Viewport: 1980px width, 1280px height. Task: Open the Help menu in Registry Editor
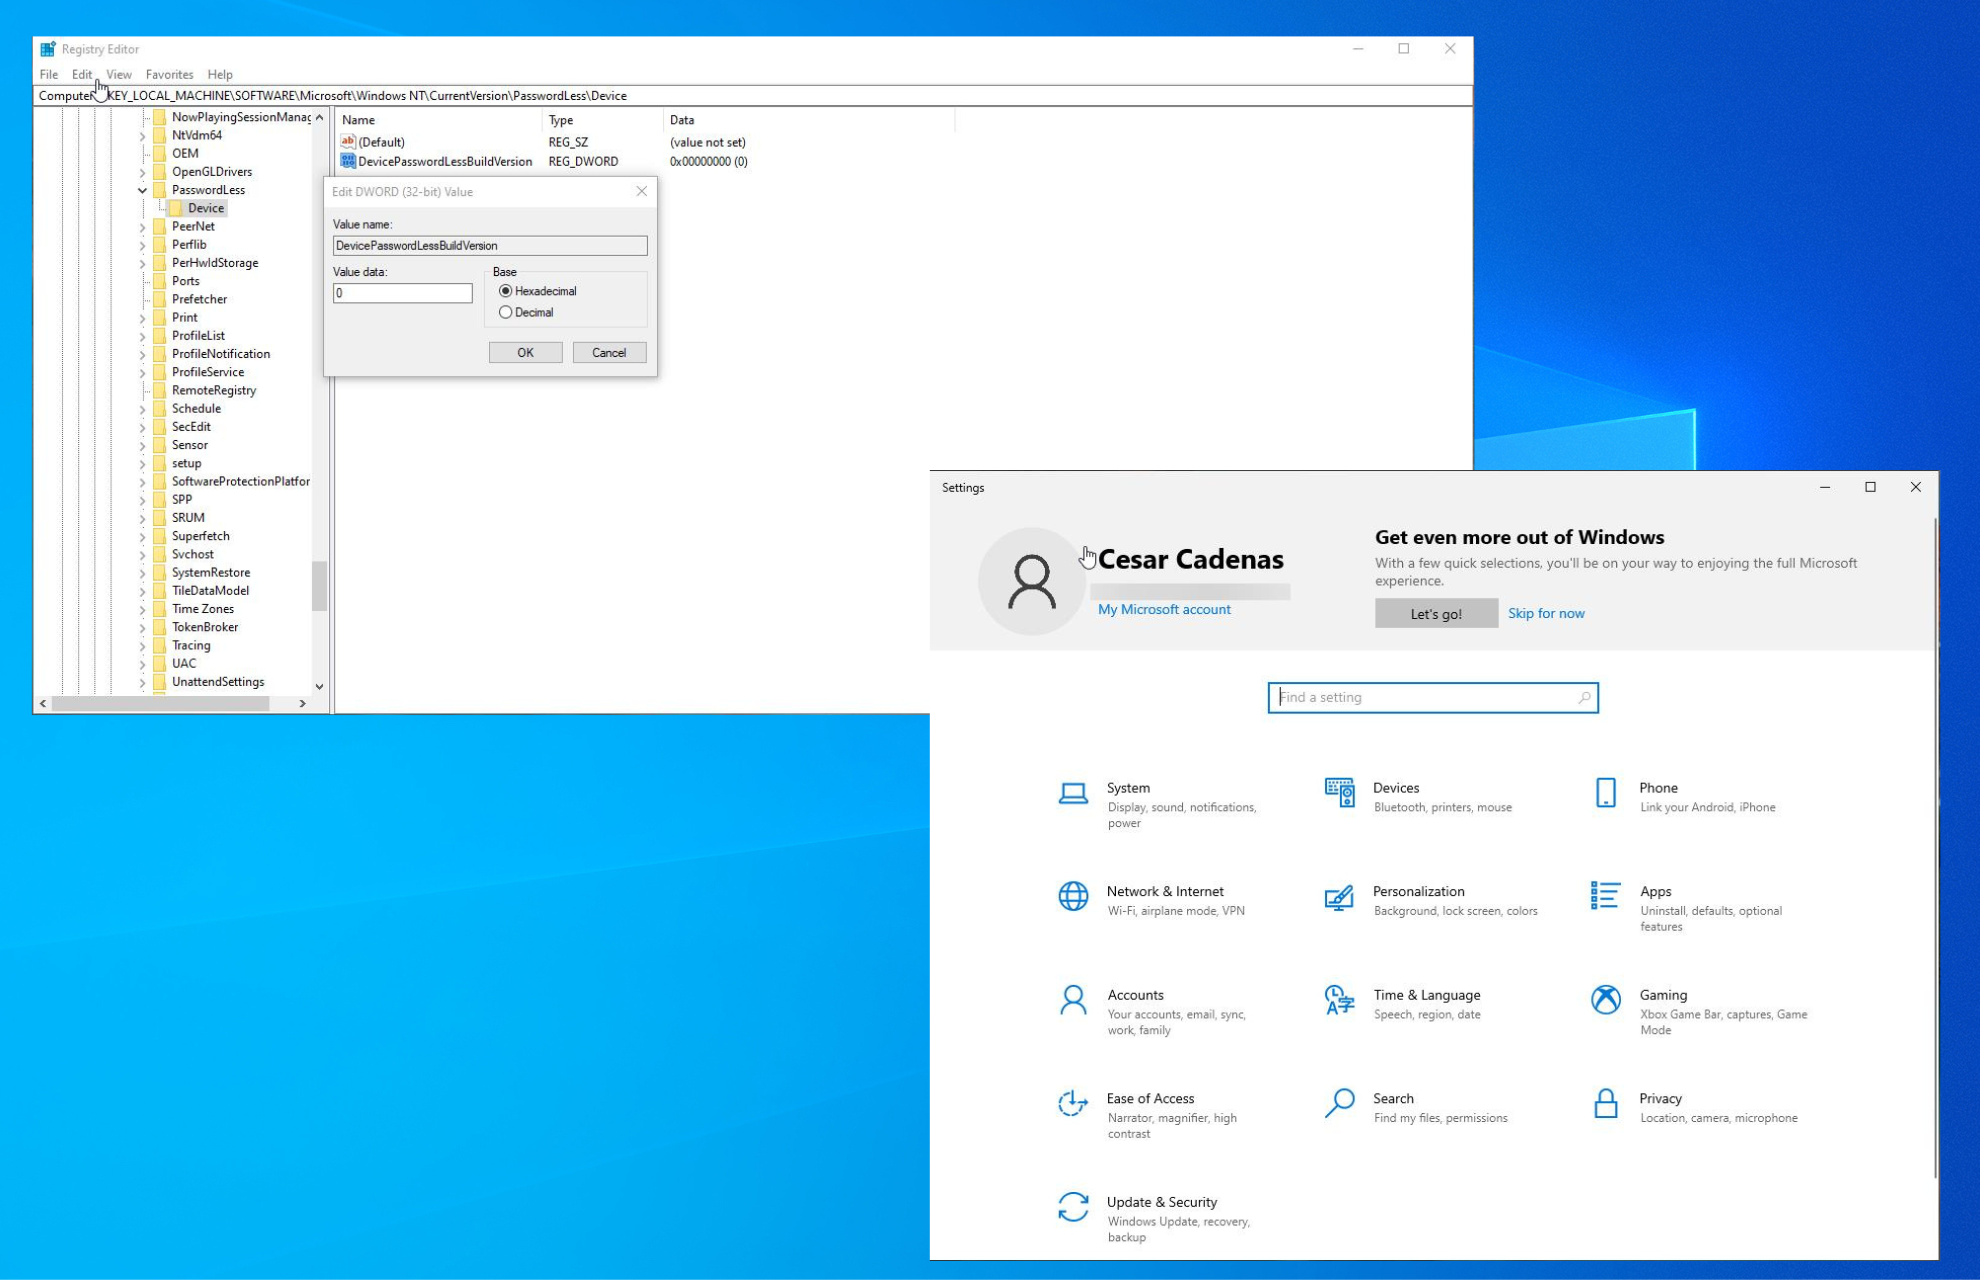(220, 74)
